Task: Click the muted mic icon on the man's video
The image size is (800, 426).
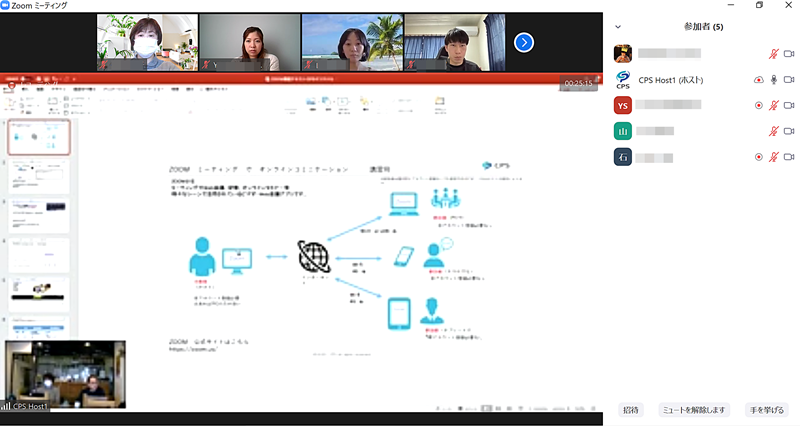Action: [411, 65]
